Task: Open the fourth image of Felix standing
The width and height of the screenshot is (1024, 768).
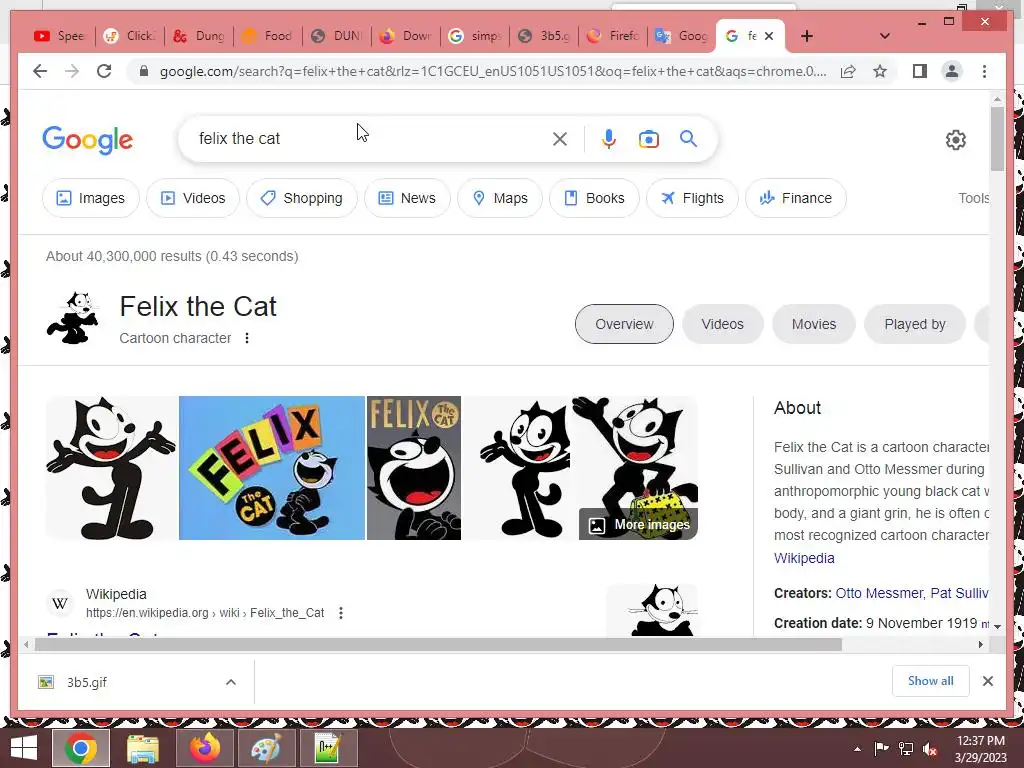Action: (517, 468)
